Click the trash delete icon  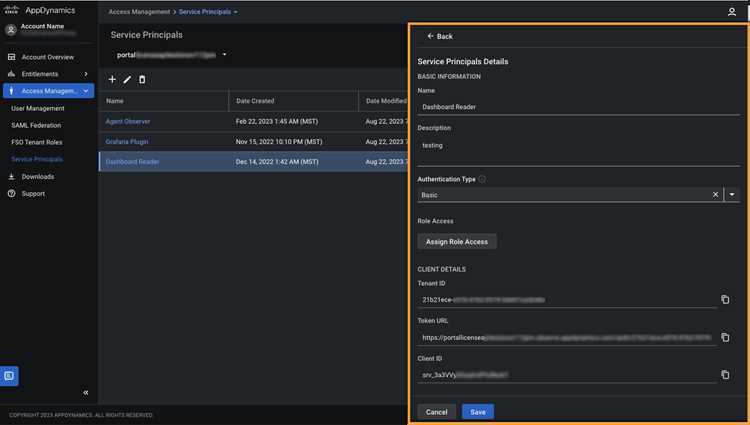pyautogui.click(x=142, y=79)
